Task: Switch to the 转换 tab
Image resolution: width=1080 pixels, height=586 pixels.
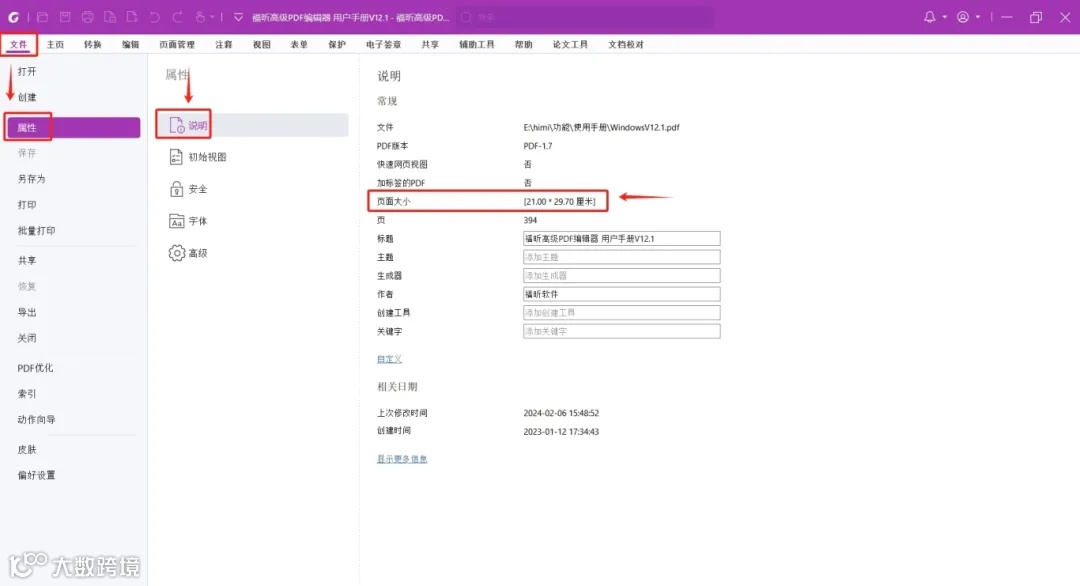Action: 92,44
